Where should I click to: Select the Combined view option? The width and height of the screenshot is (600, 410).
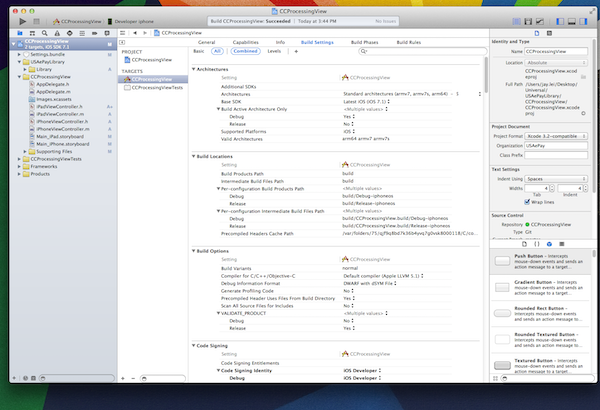pyautogui.click(x=245, y=50)
